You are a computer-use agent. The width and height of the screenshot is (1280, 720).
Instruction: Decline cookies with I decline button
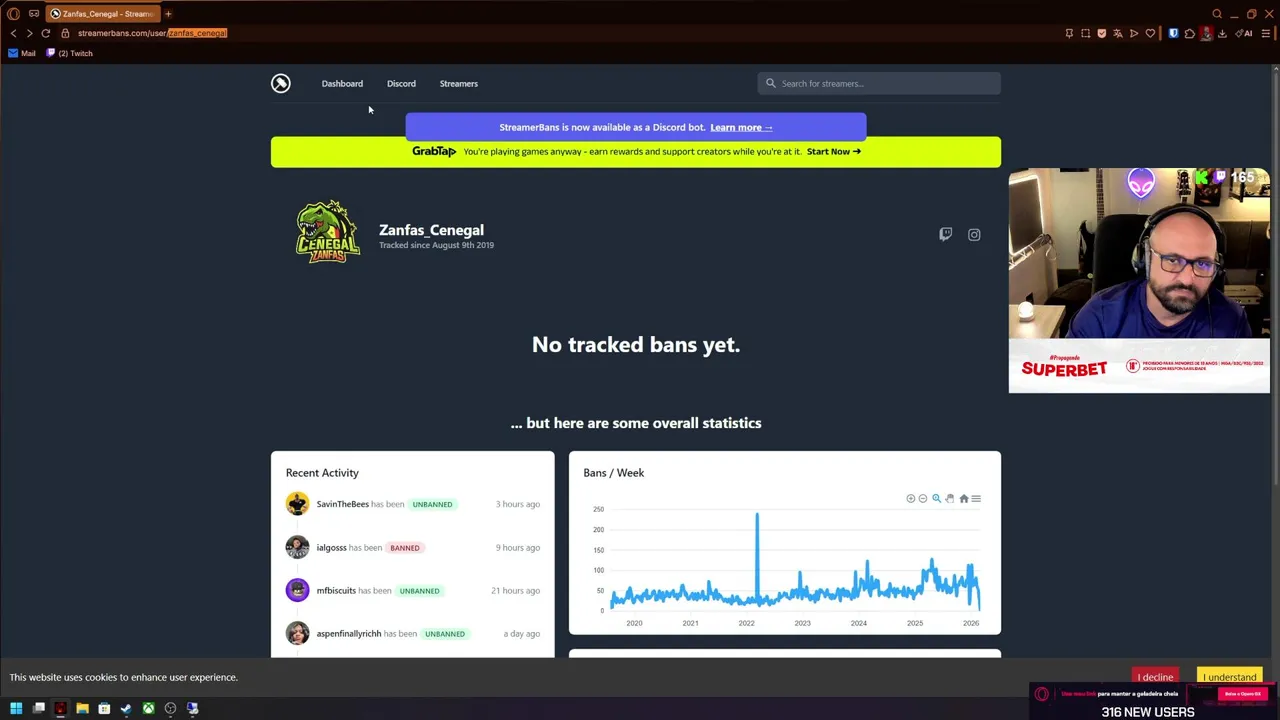click(1155, 677)
